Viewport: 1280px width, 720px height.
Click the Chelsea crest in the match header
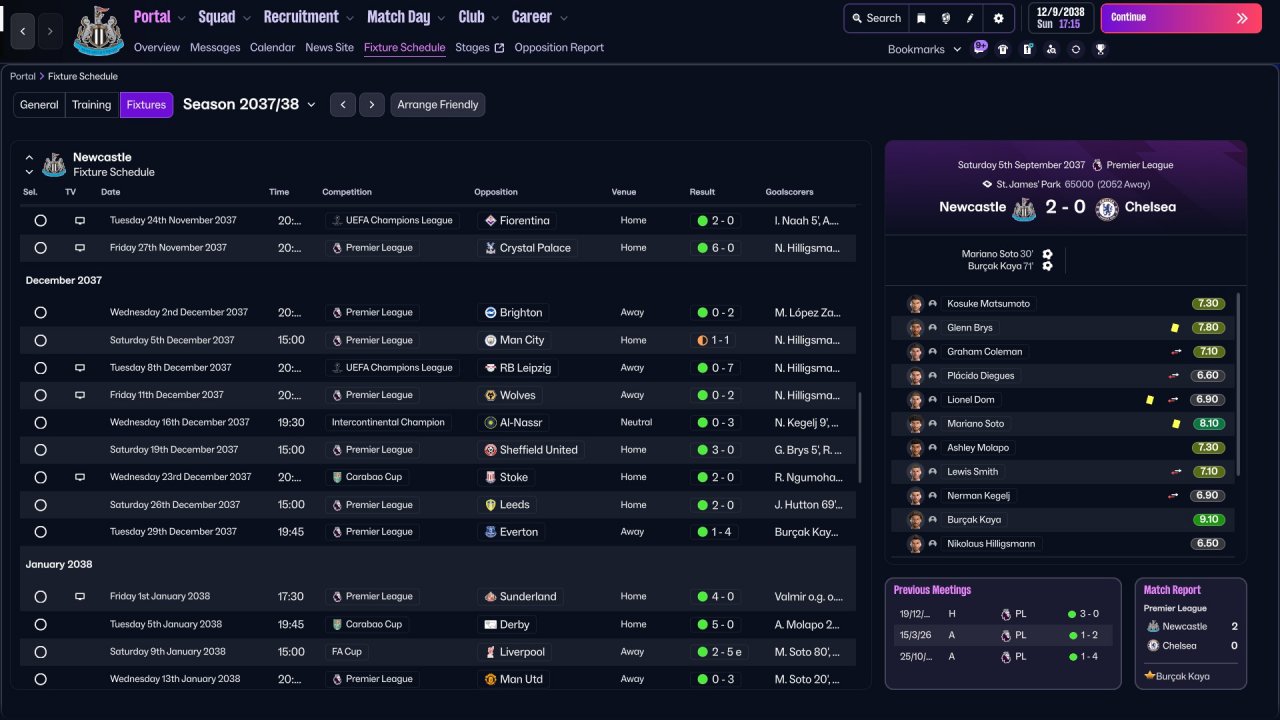[1106, 208]
